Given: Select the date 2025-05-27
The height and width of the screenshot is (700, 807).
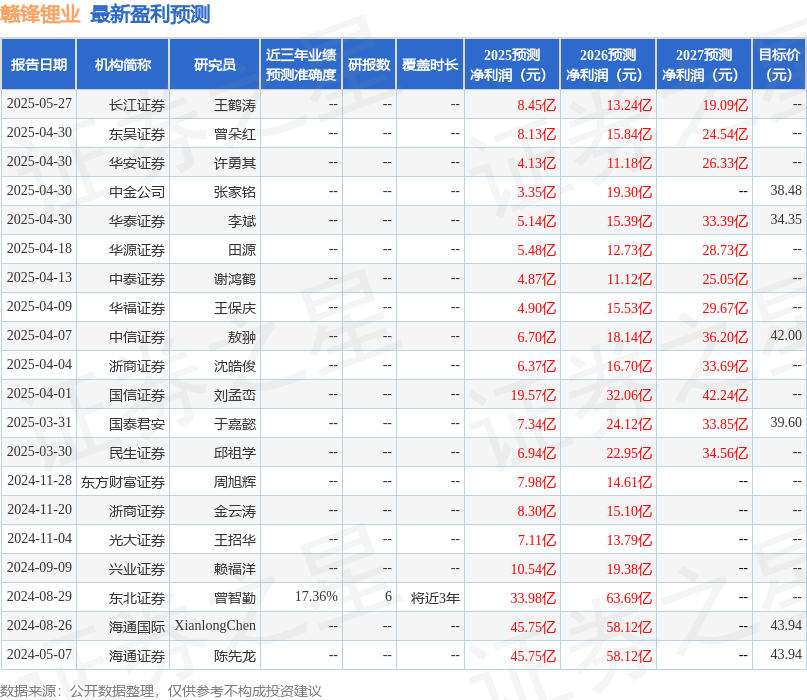Looking at the screenshot, I should pyautogui.click(x=39, y=103).
